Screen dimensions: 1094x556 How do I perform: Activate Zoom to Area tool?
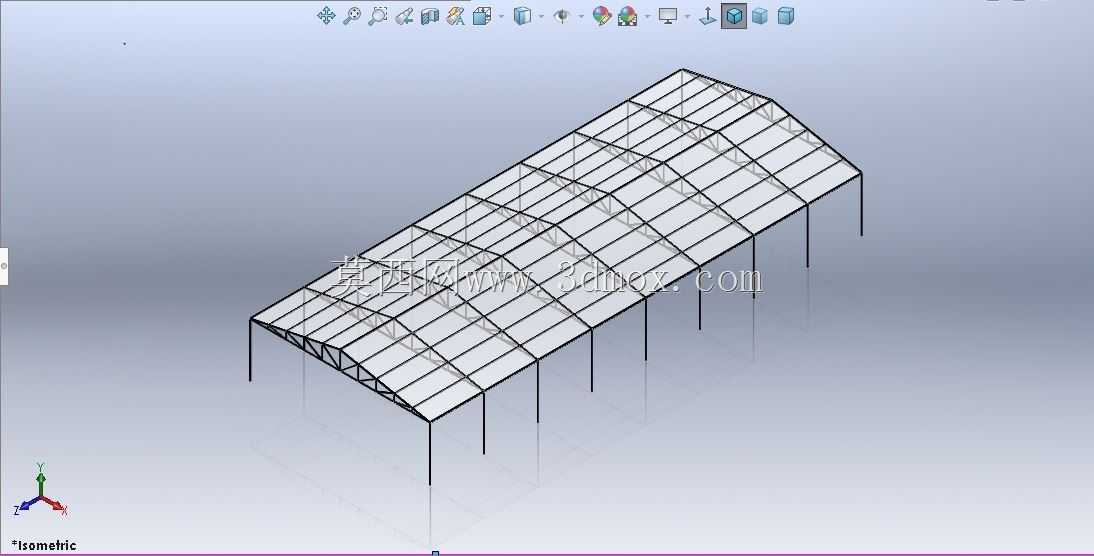(x=377, y=15)
